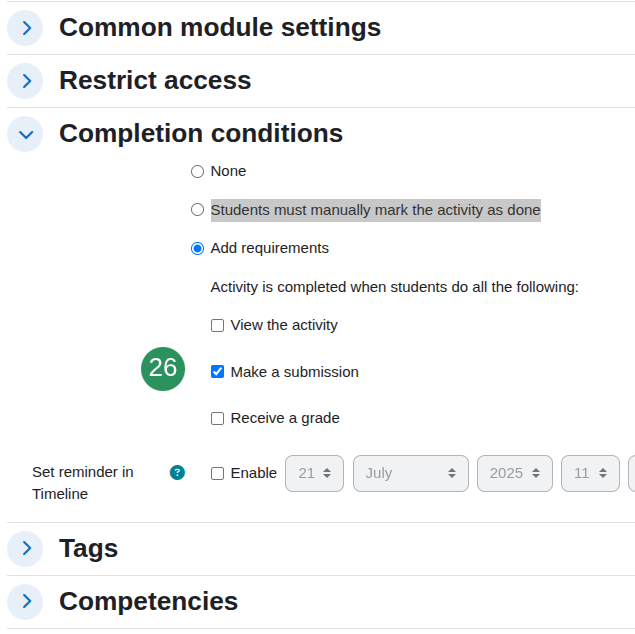Expand the Restrict access section chevron

point(25,81)
